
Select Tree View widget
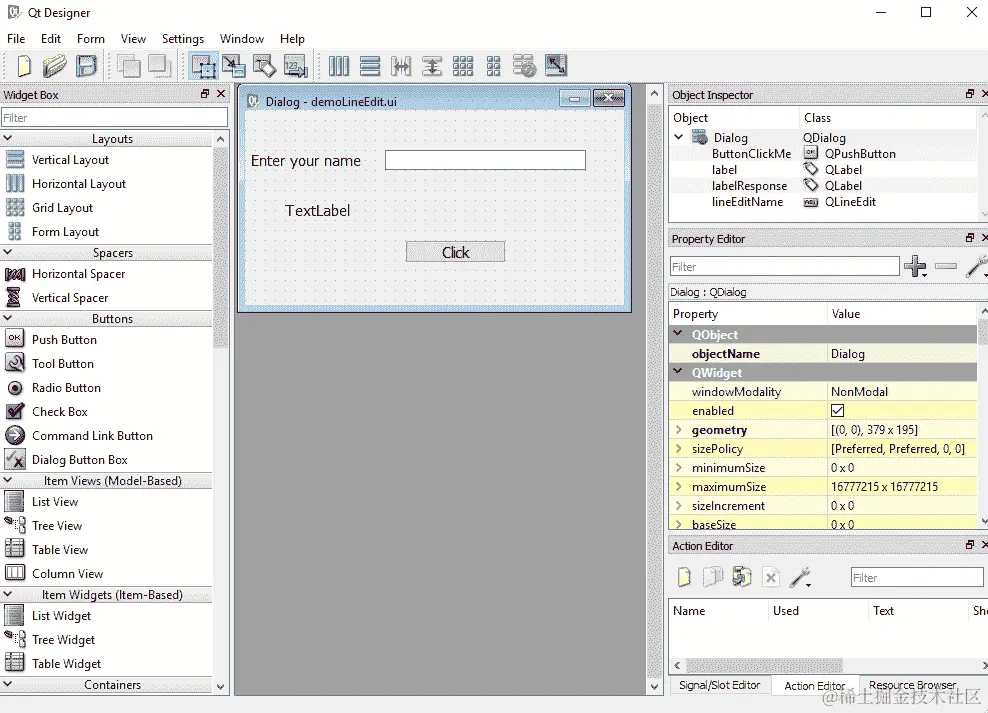57,525
